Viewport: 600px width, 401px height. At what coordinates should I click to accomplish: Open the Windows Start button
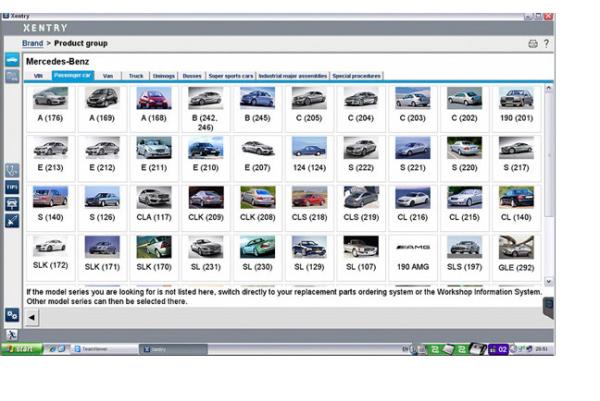click(22, 349)
